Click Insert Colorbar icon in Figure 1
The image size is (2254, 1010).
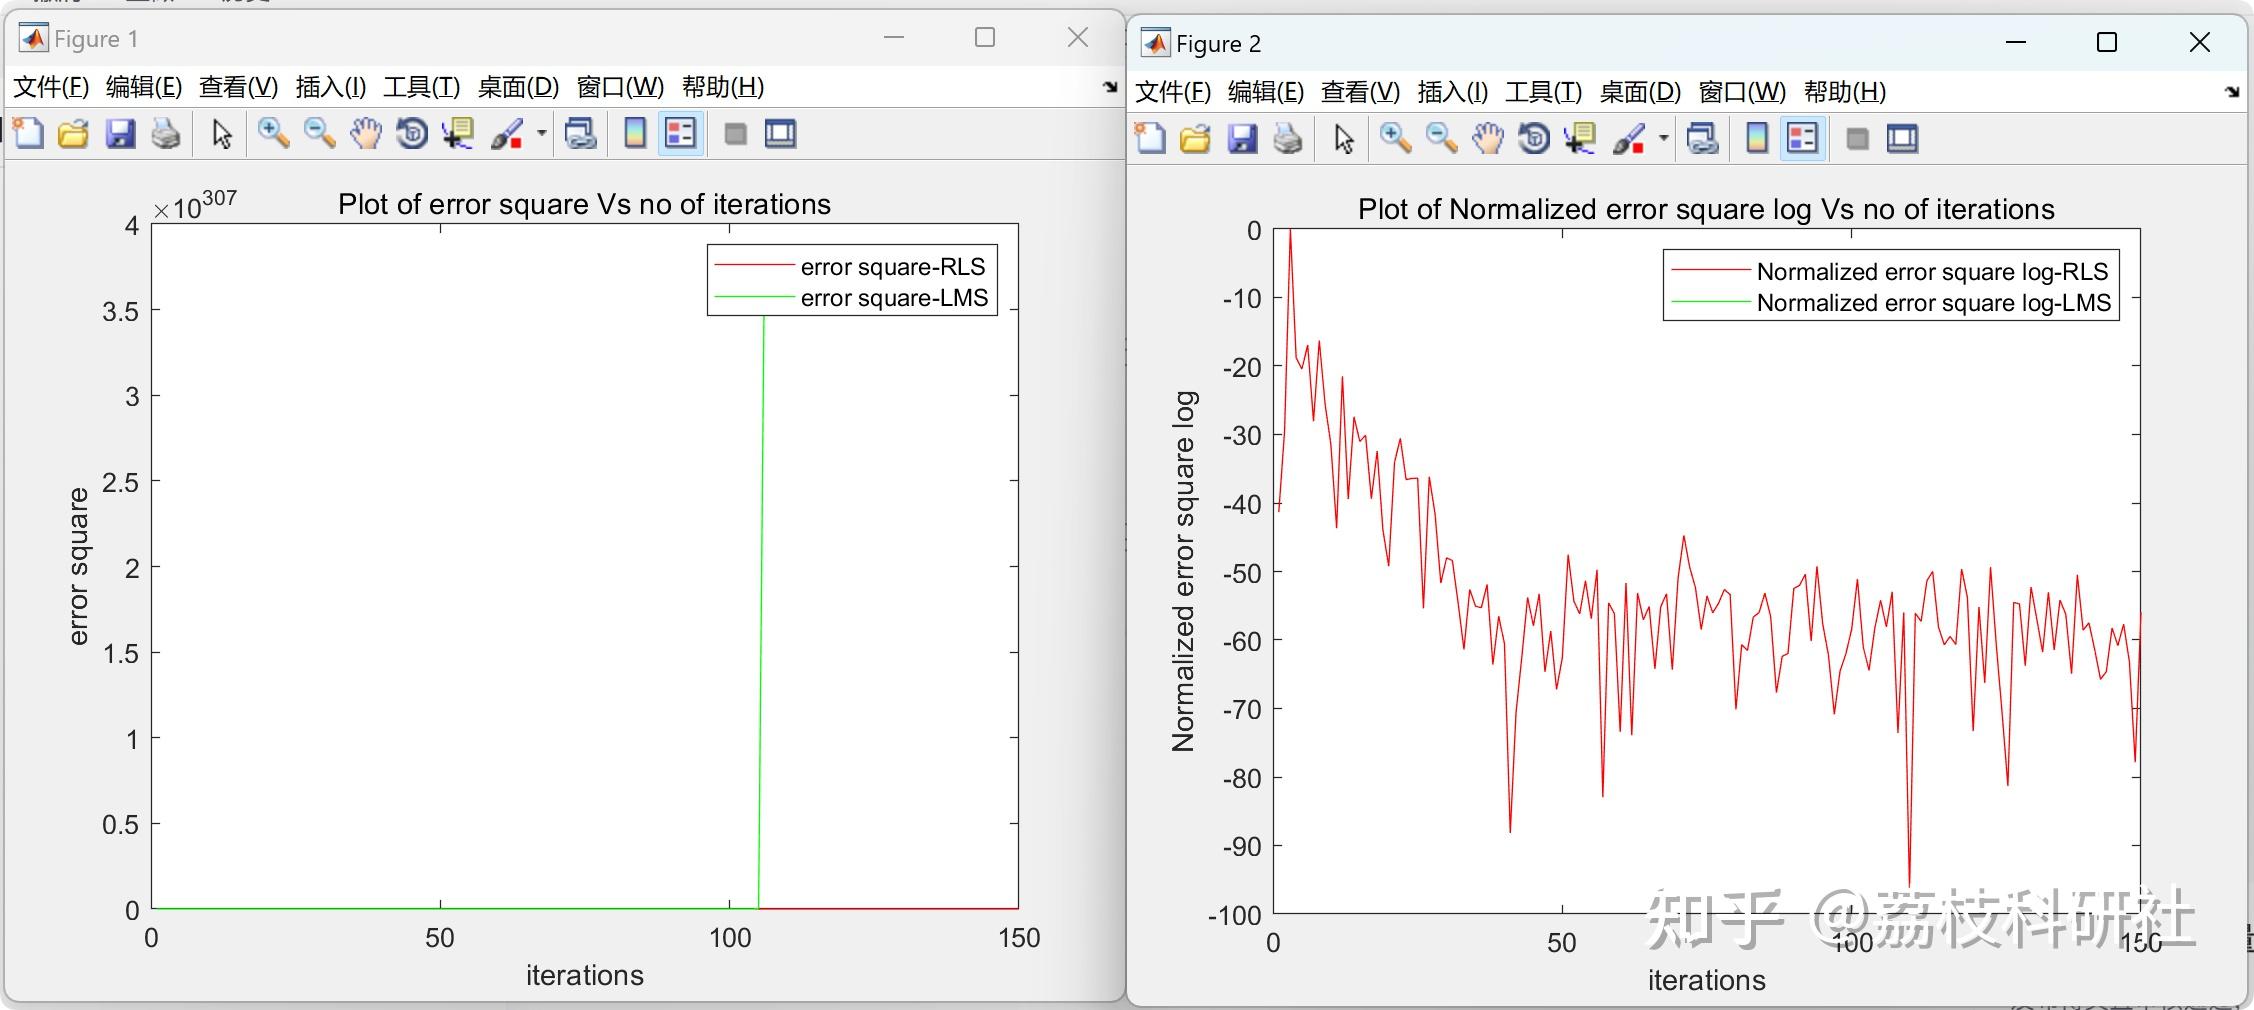point(635,133)
